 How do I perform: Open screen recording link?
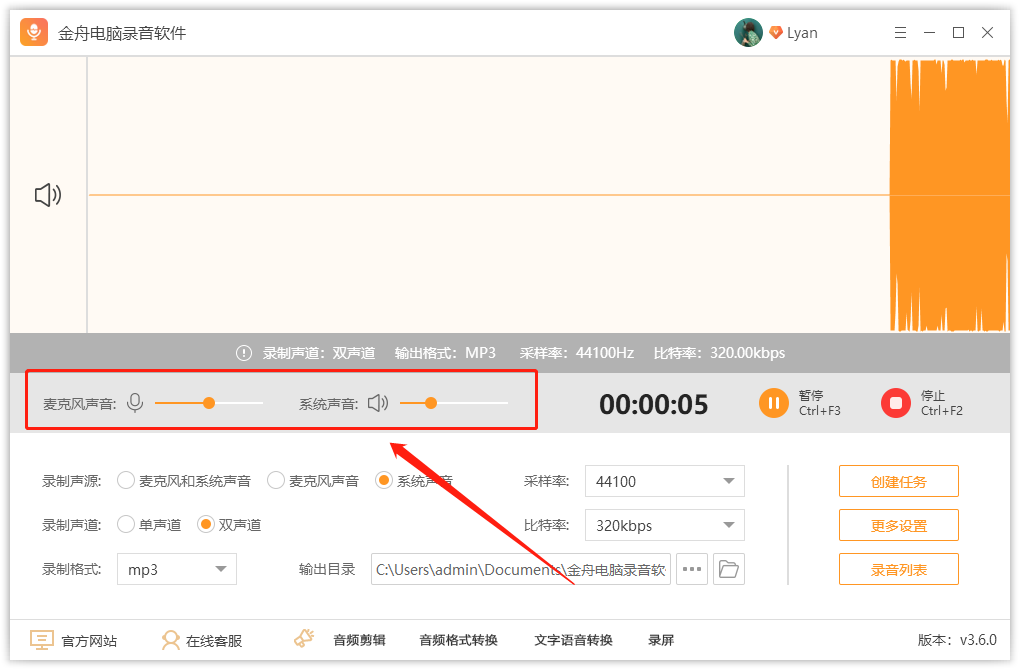pos(661,640)
